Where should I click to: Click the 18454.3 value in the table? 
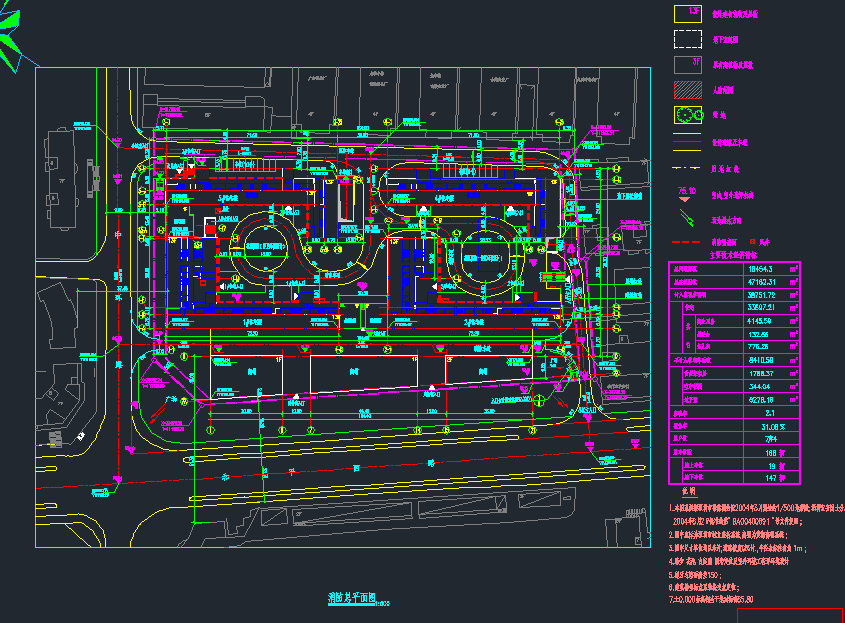point(761,270)
